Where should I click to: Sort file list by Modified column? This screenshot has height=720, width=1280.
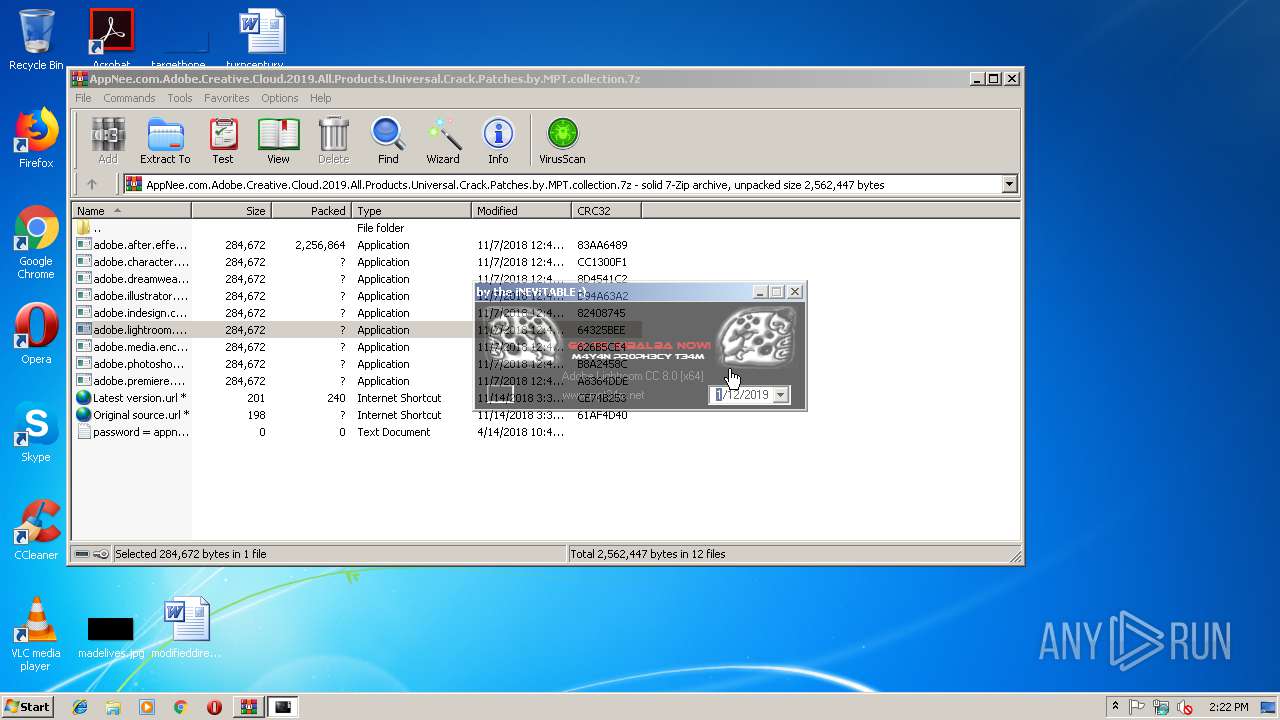point(521,211)
